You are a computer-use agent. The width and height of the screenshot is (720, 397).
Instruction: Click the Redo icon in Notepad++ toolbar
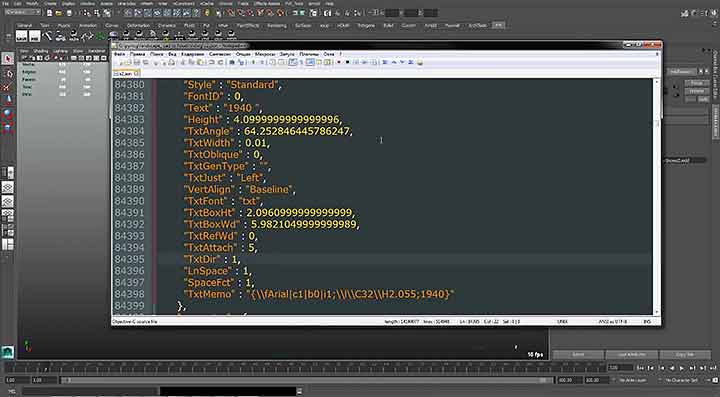point(221,62)
